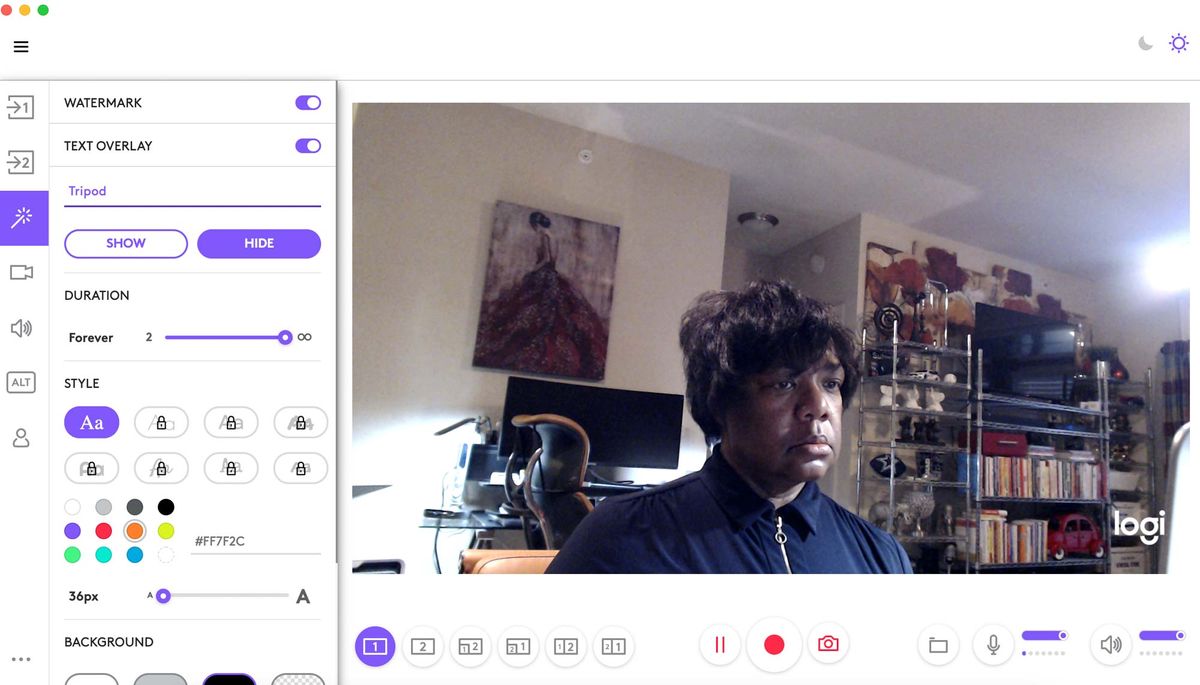Open the hamburger menu
The height and width of the screenshot is (685, 1200).
[21, 47]
